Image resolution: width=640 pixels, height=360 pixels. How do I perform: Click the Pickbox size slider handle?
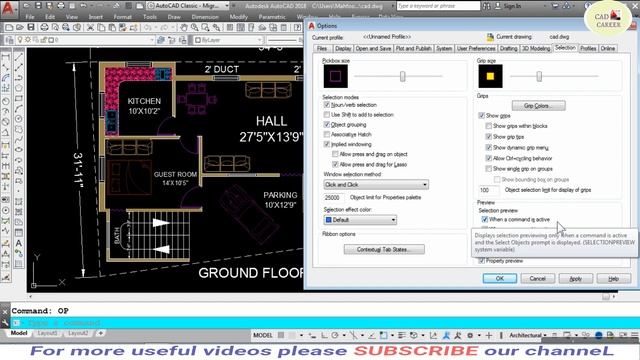pyautogui.click(x=402, y=76)
